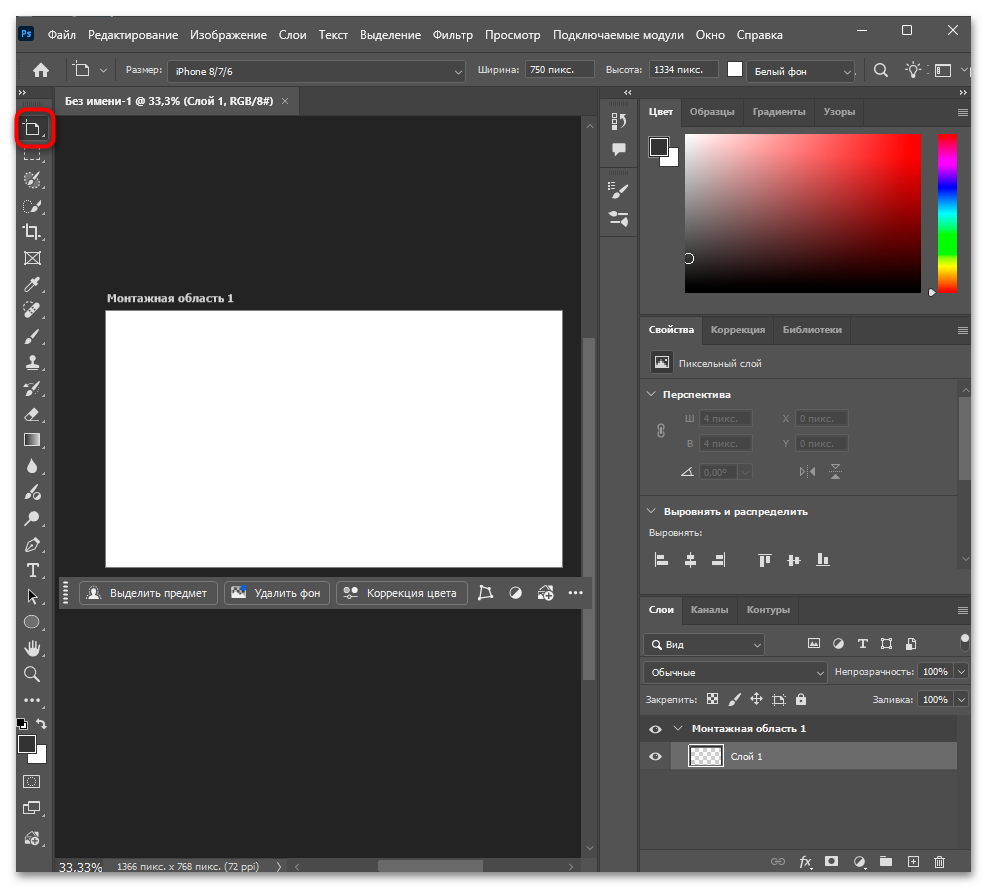Select the Crop tool
987x888 pixels.
point(32,232)
